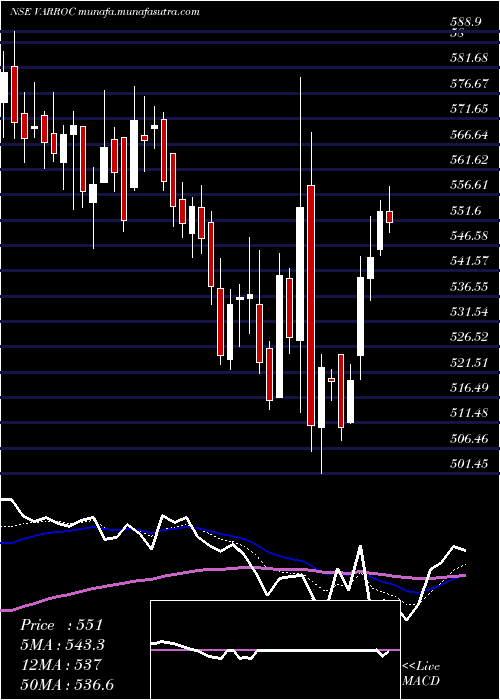The image size is (500, 700).
Task: Click the 521.51 price axis label
Action: pos(469,362)
